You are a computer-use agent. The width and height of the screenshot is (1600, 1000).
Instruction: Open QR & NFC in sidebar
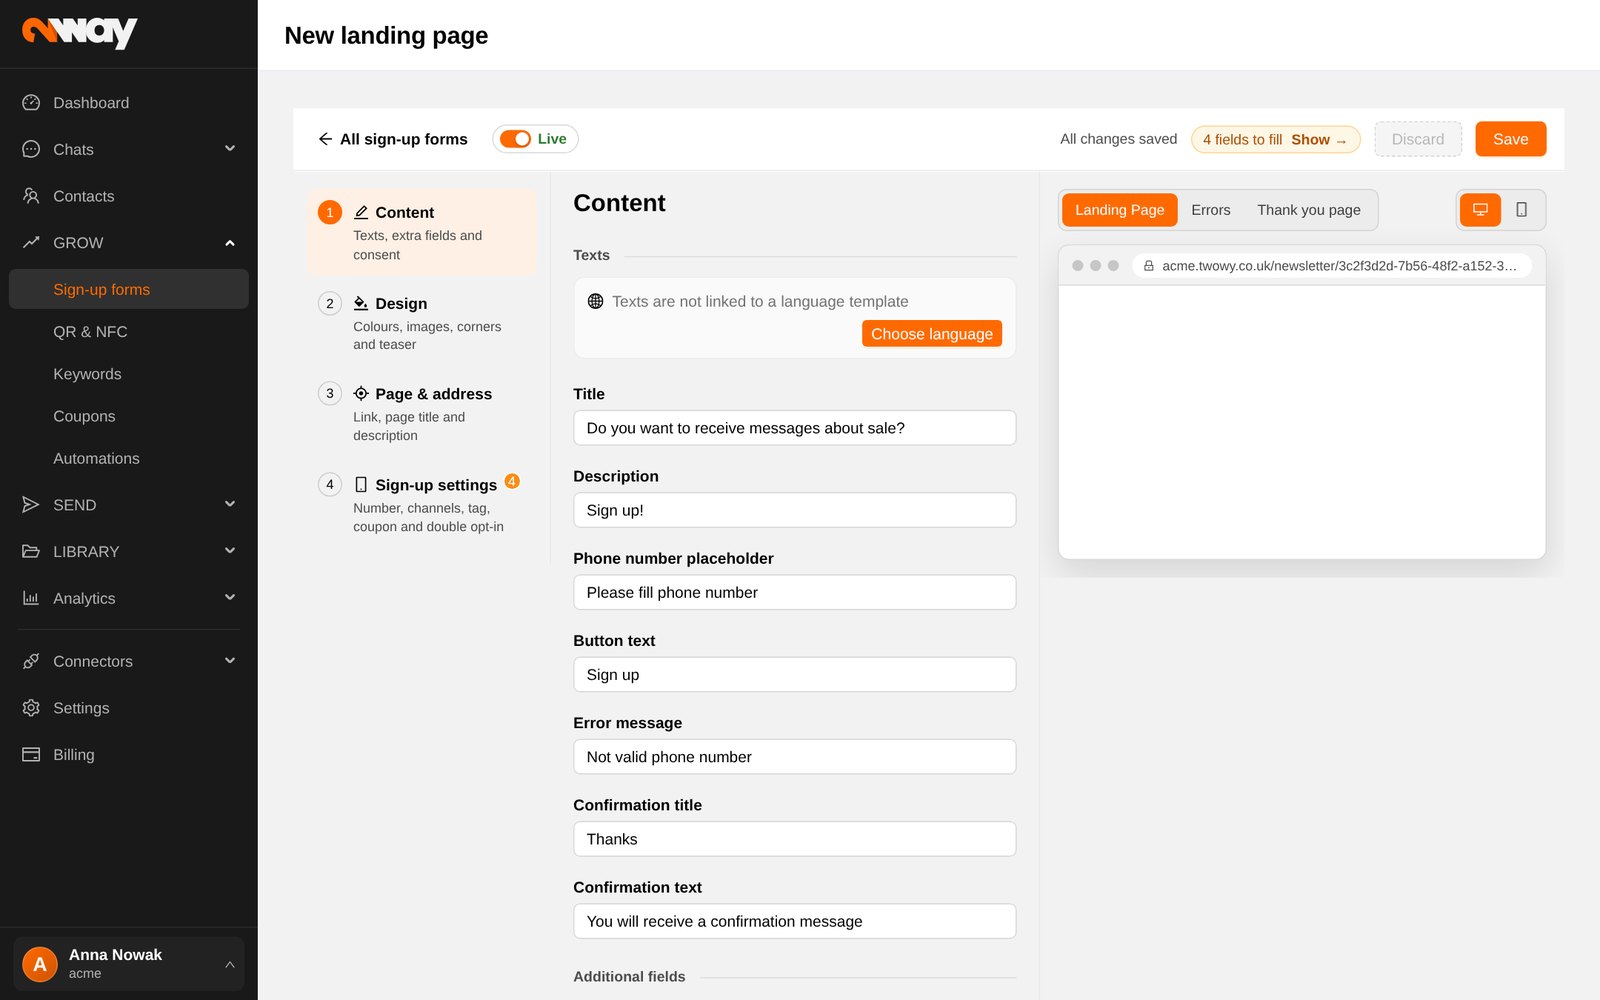click(128, 332)
